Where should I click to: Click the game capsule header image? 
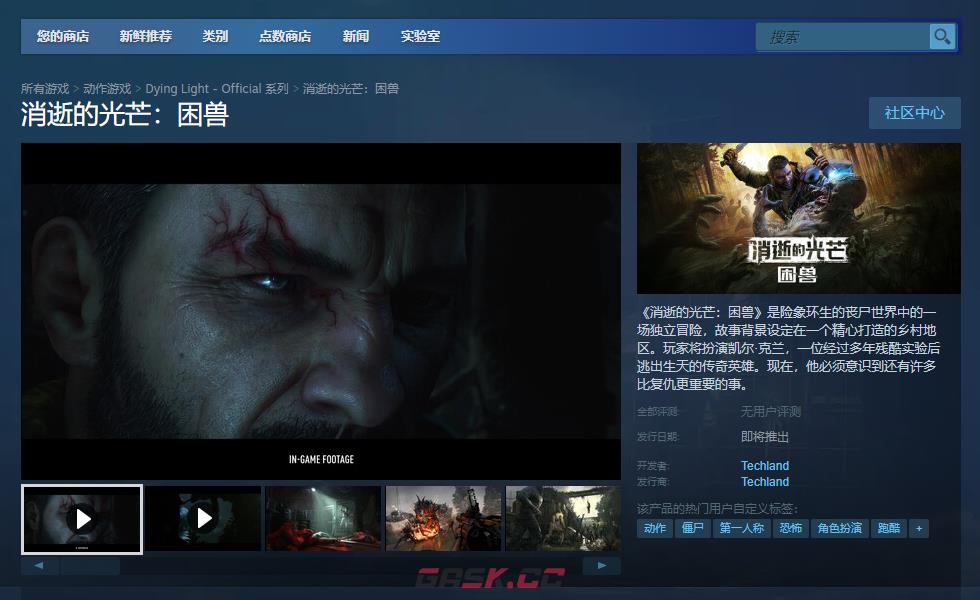(x=799, y=218)
